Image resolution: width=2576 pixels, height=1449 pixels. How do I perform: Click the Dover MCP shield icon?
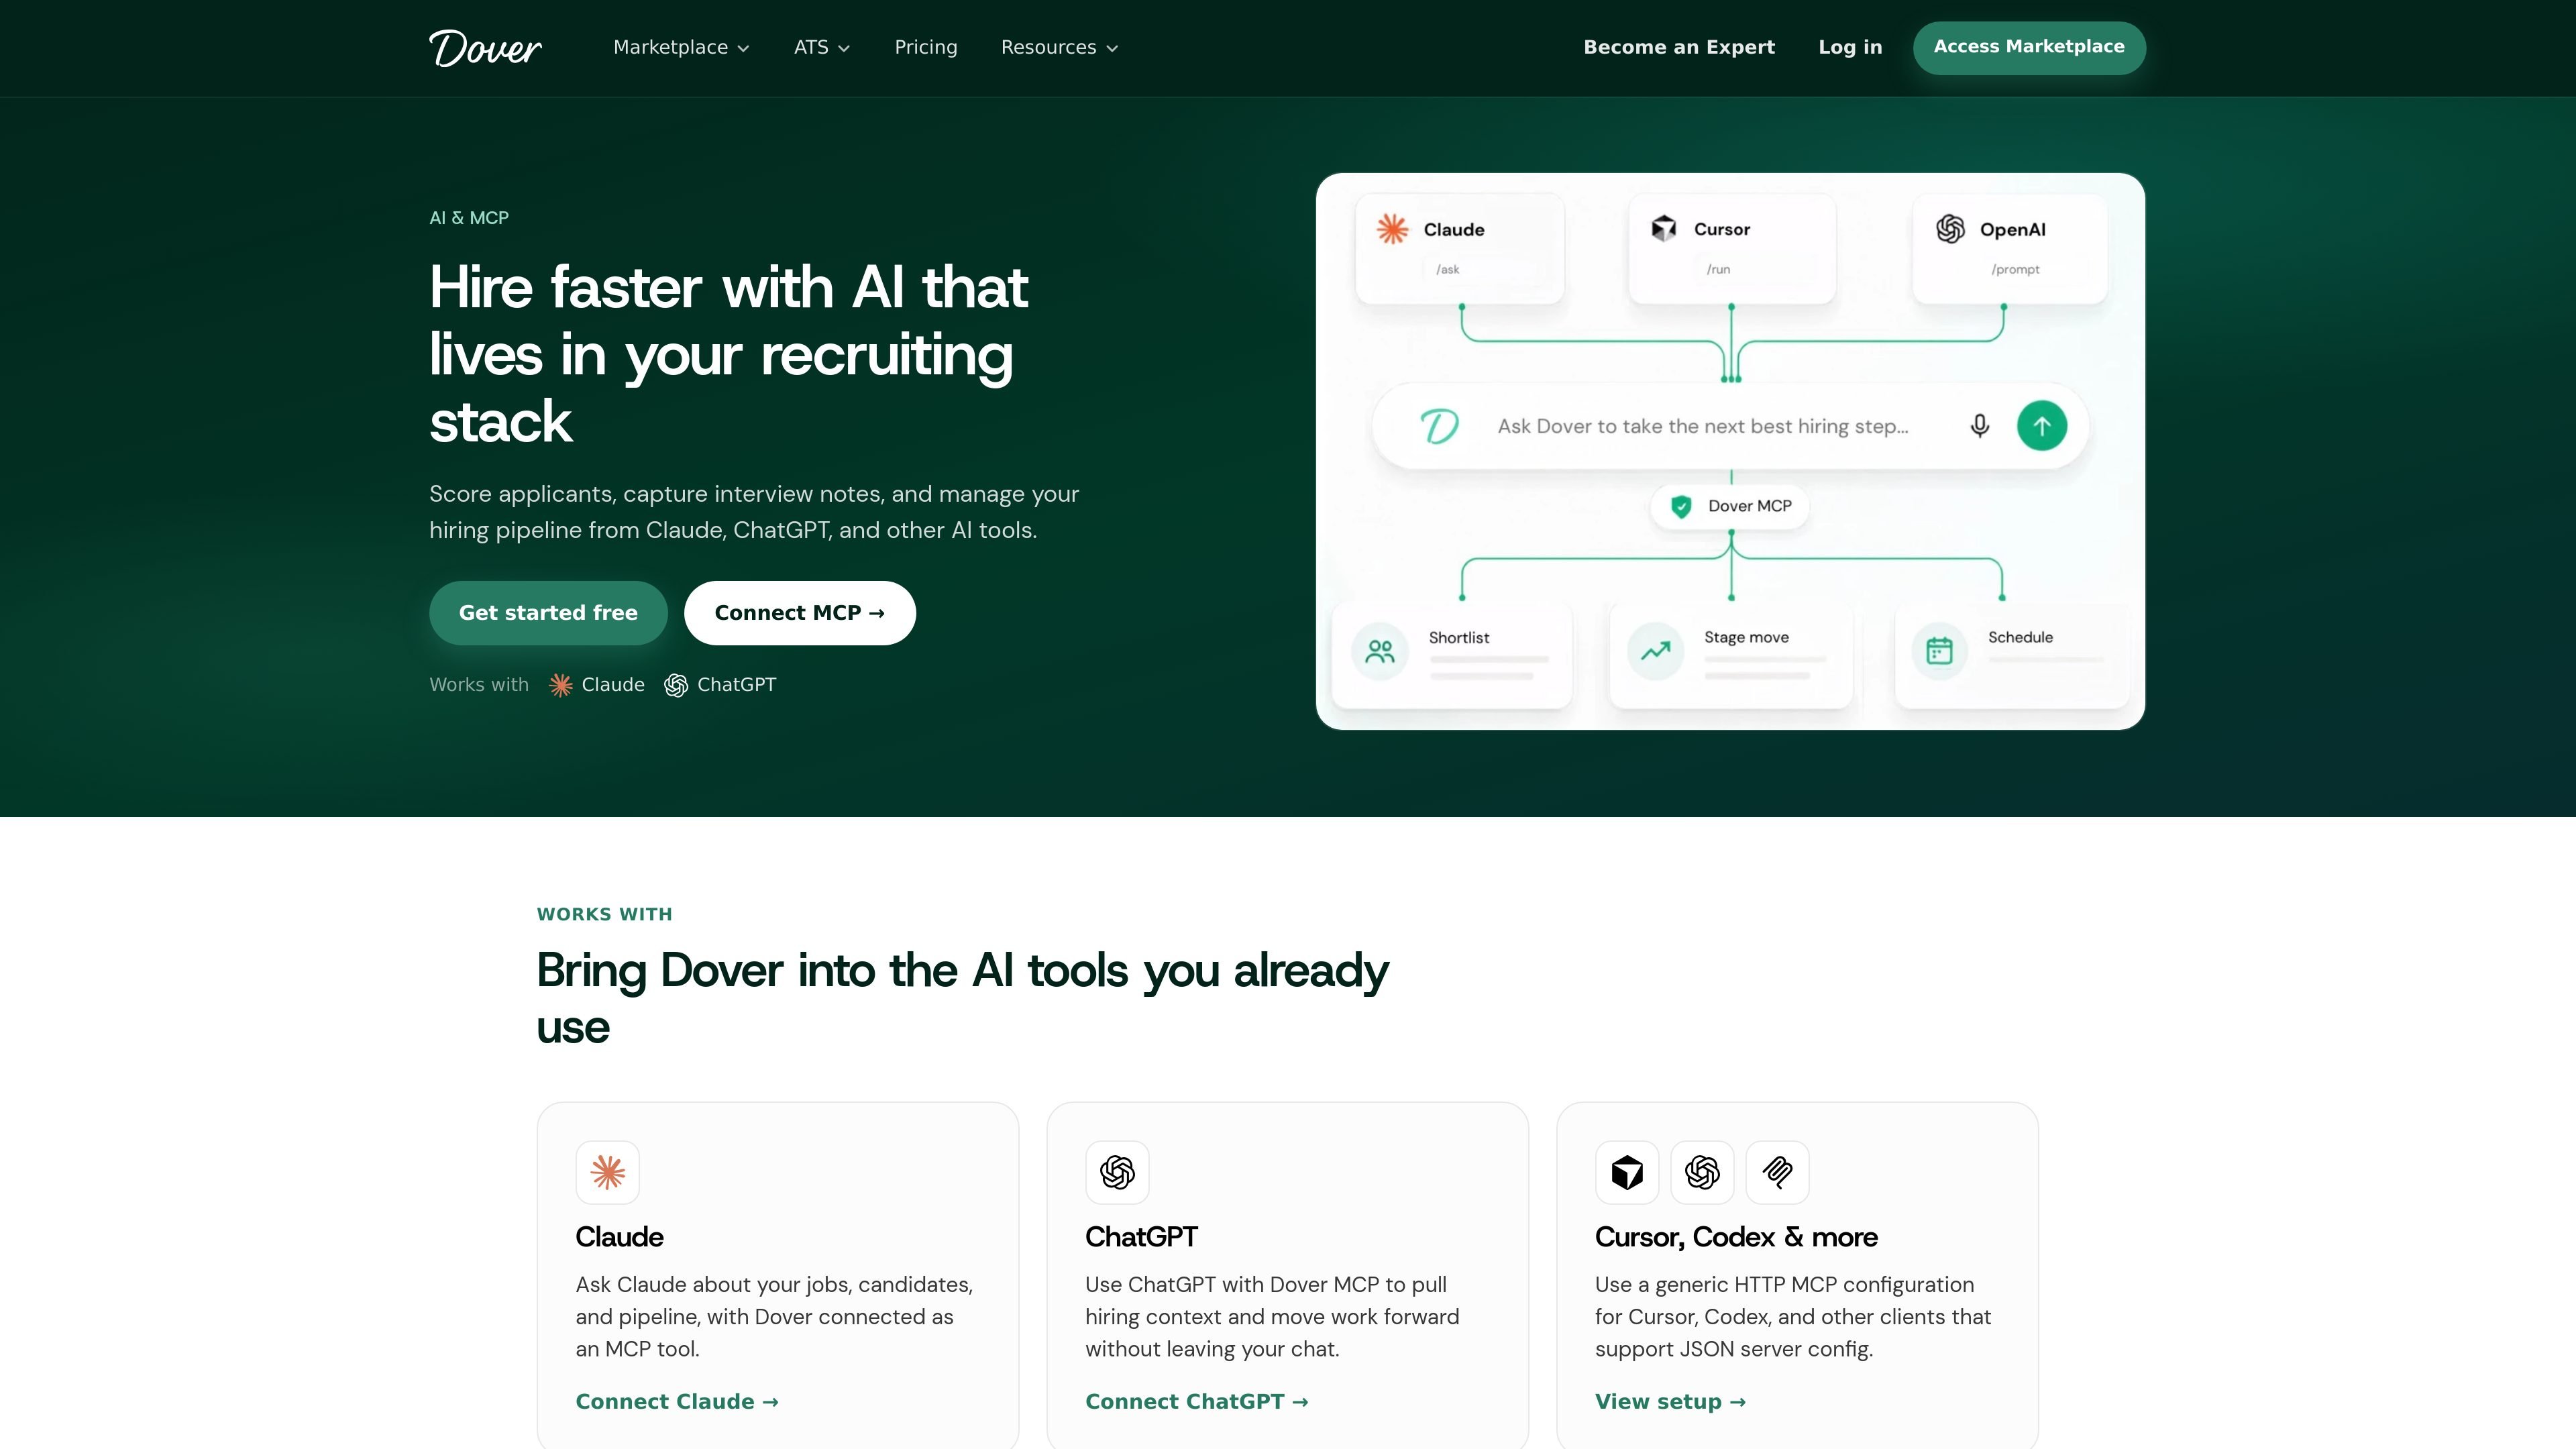coord(1681,507)
